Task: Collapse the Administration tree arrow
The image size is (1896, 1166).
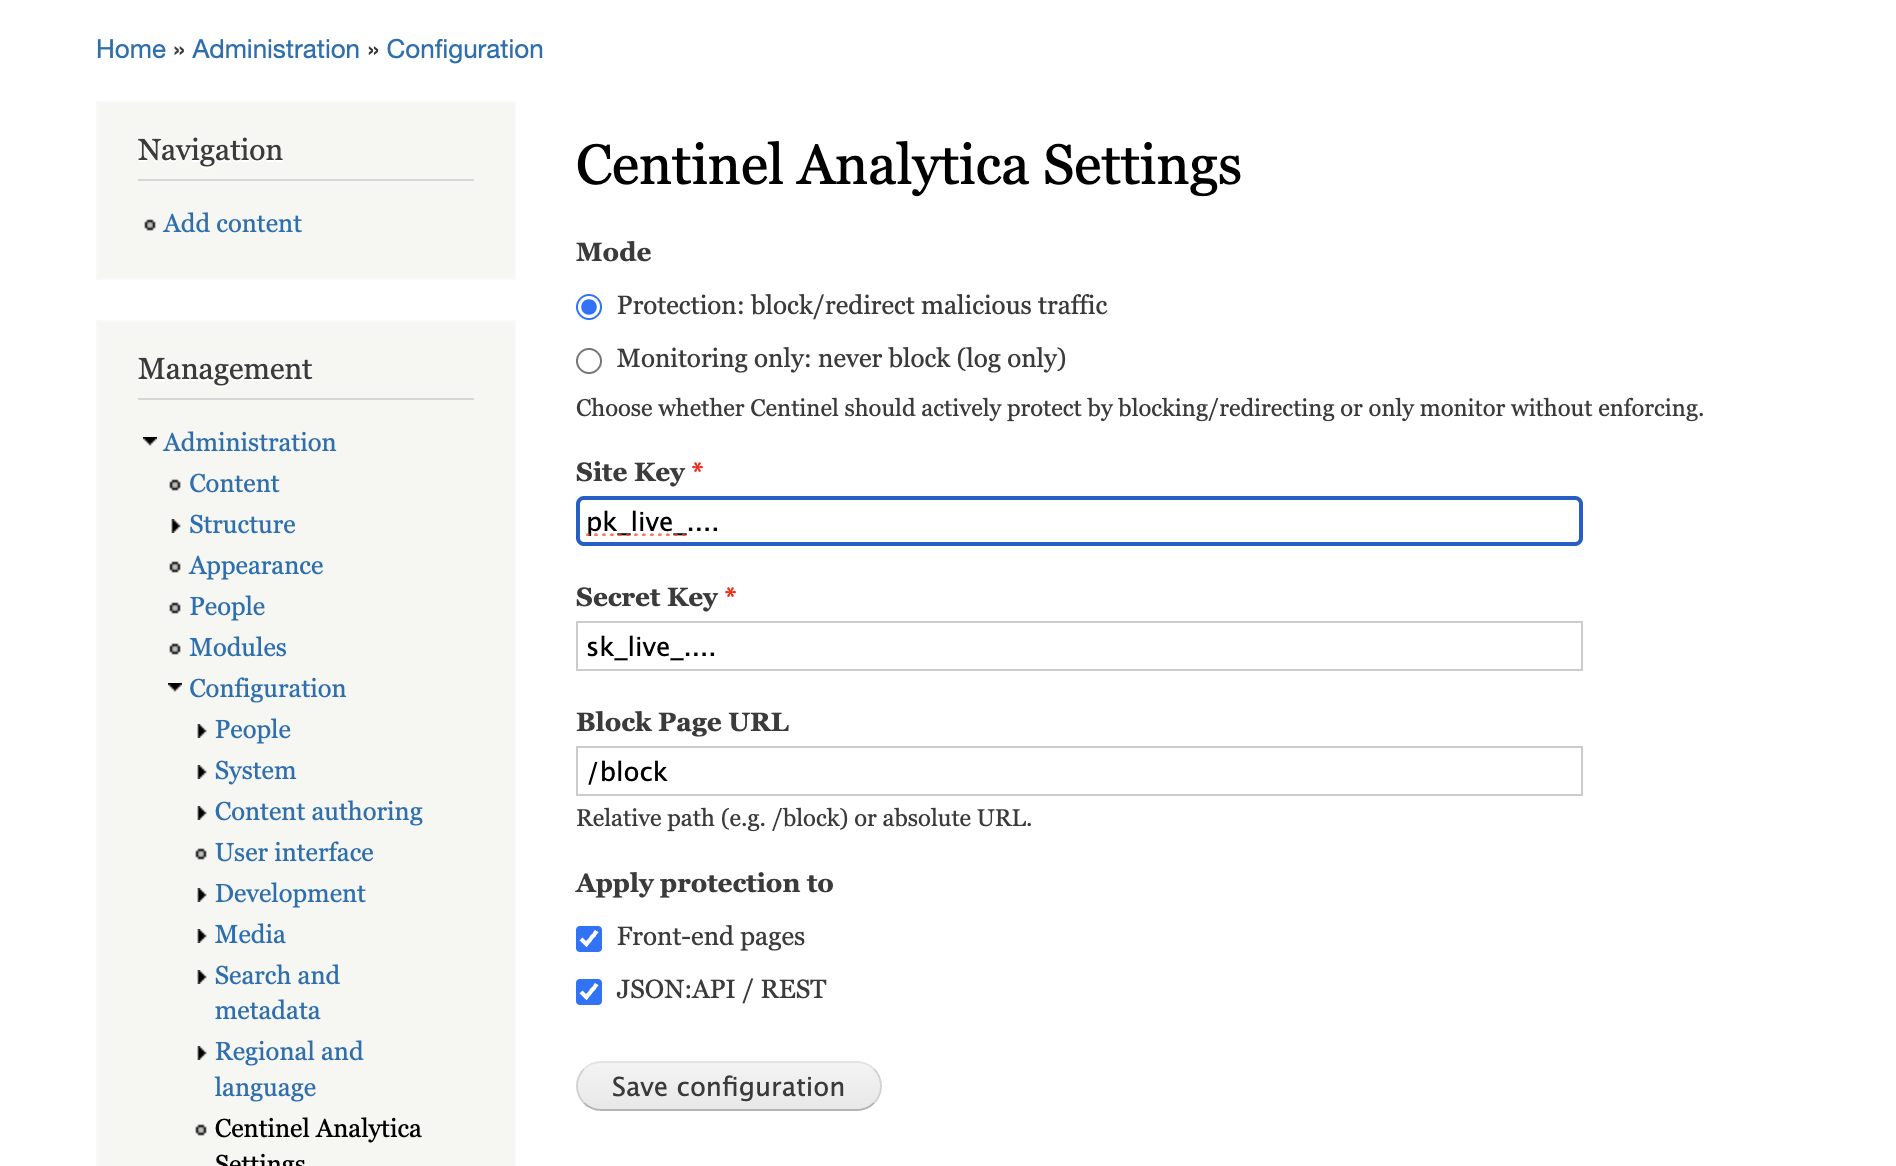Action: point(150,441)
